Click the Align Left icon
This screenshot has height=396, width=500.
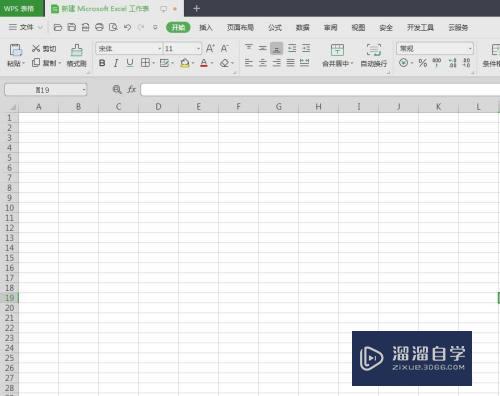(249, 63)
